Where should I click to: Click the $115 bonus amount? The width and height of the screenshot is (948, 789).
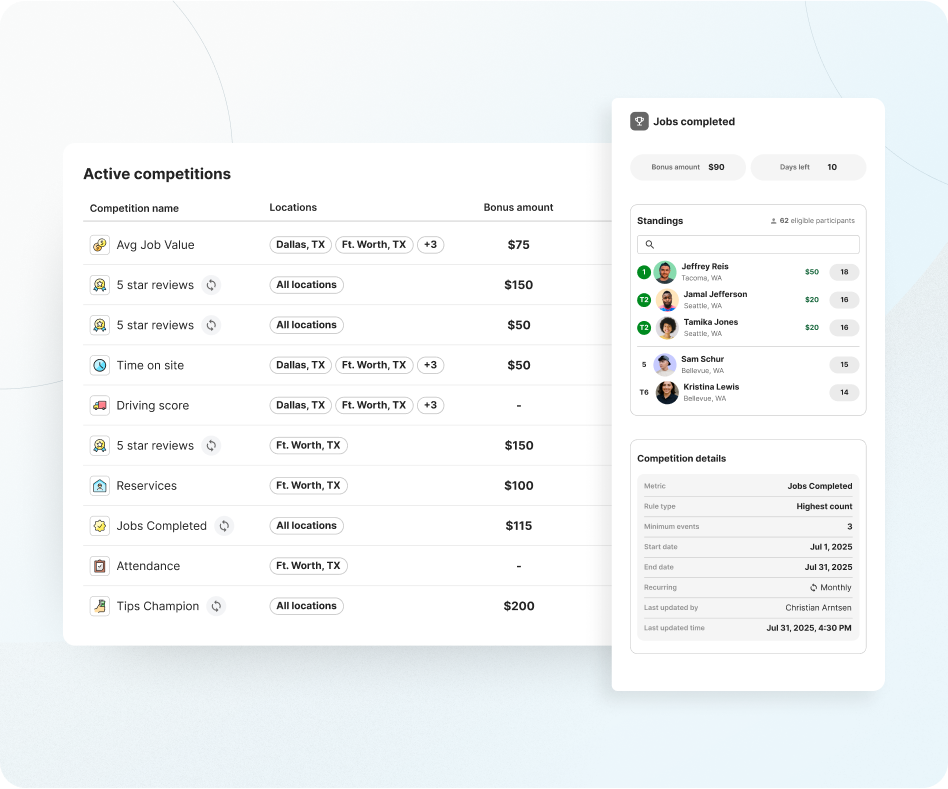click(x=519, y=525)
